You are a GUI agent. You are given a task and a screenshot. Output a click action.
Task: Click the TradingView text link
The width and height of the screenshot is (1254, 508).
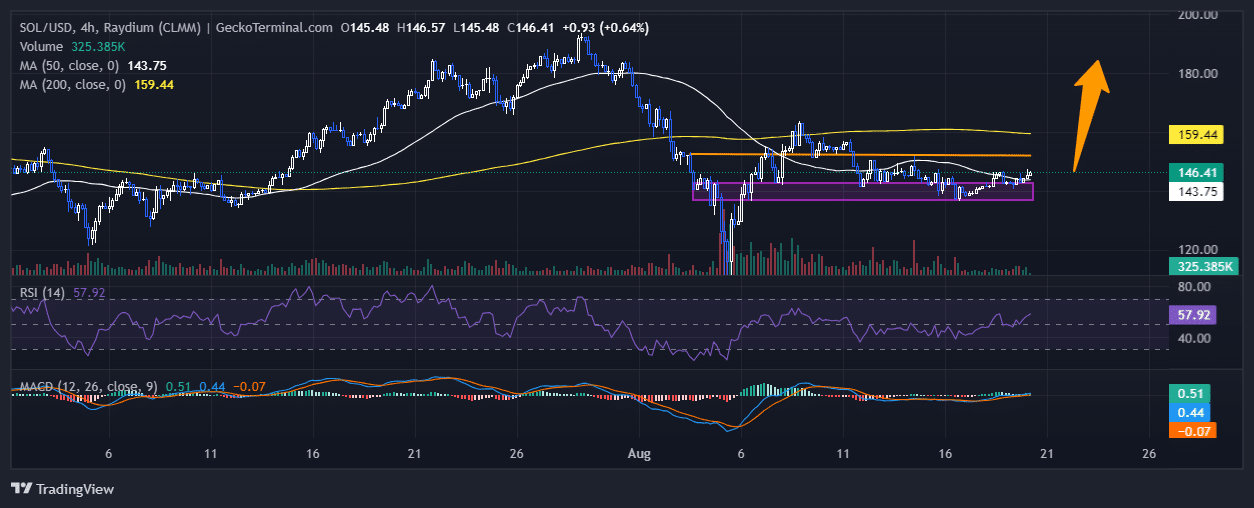click(x=75, y=489)
